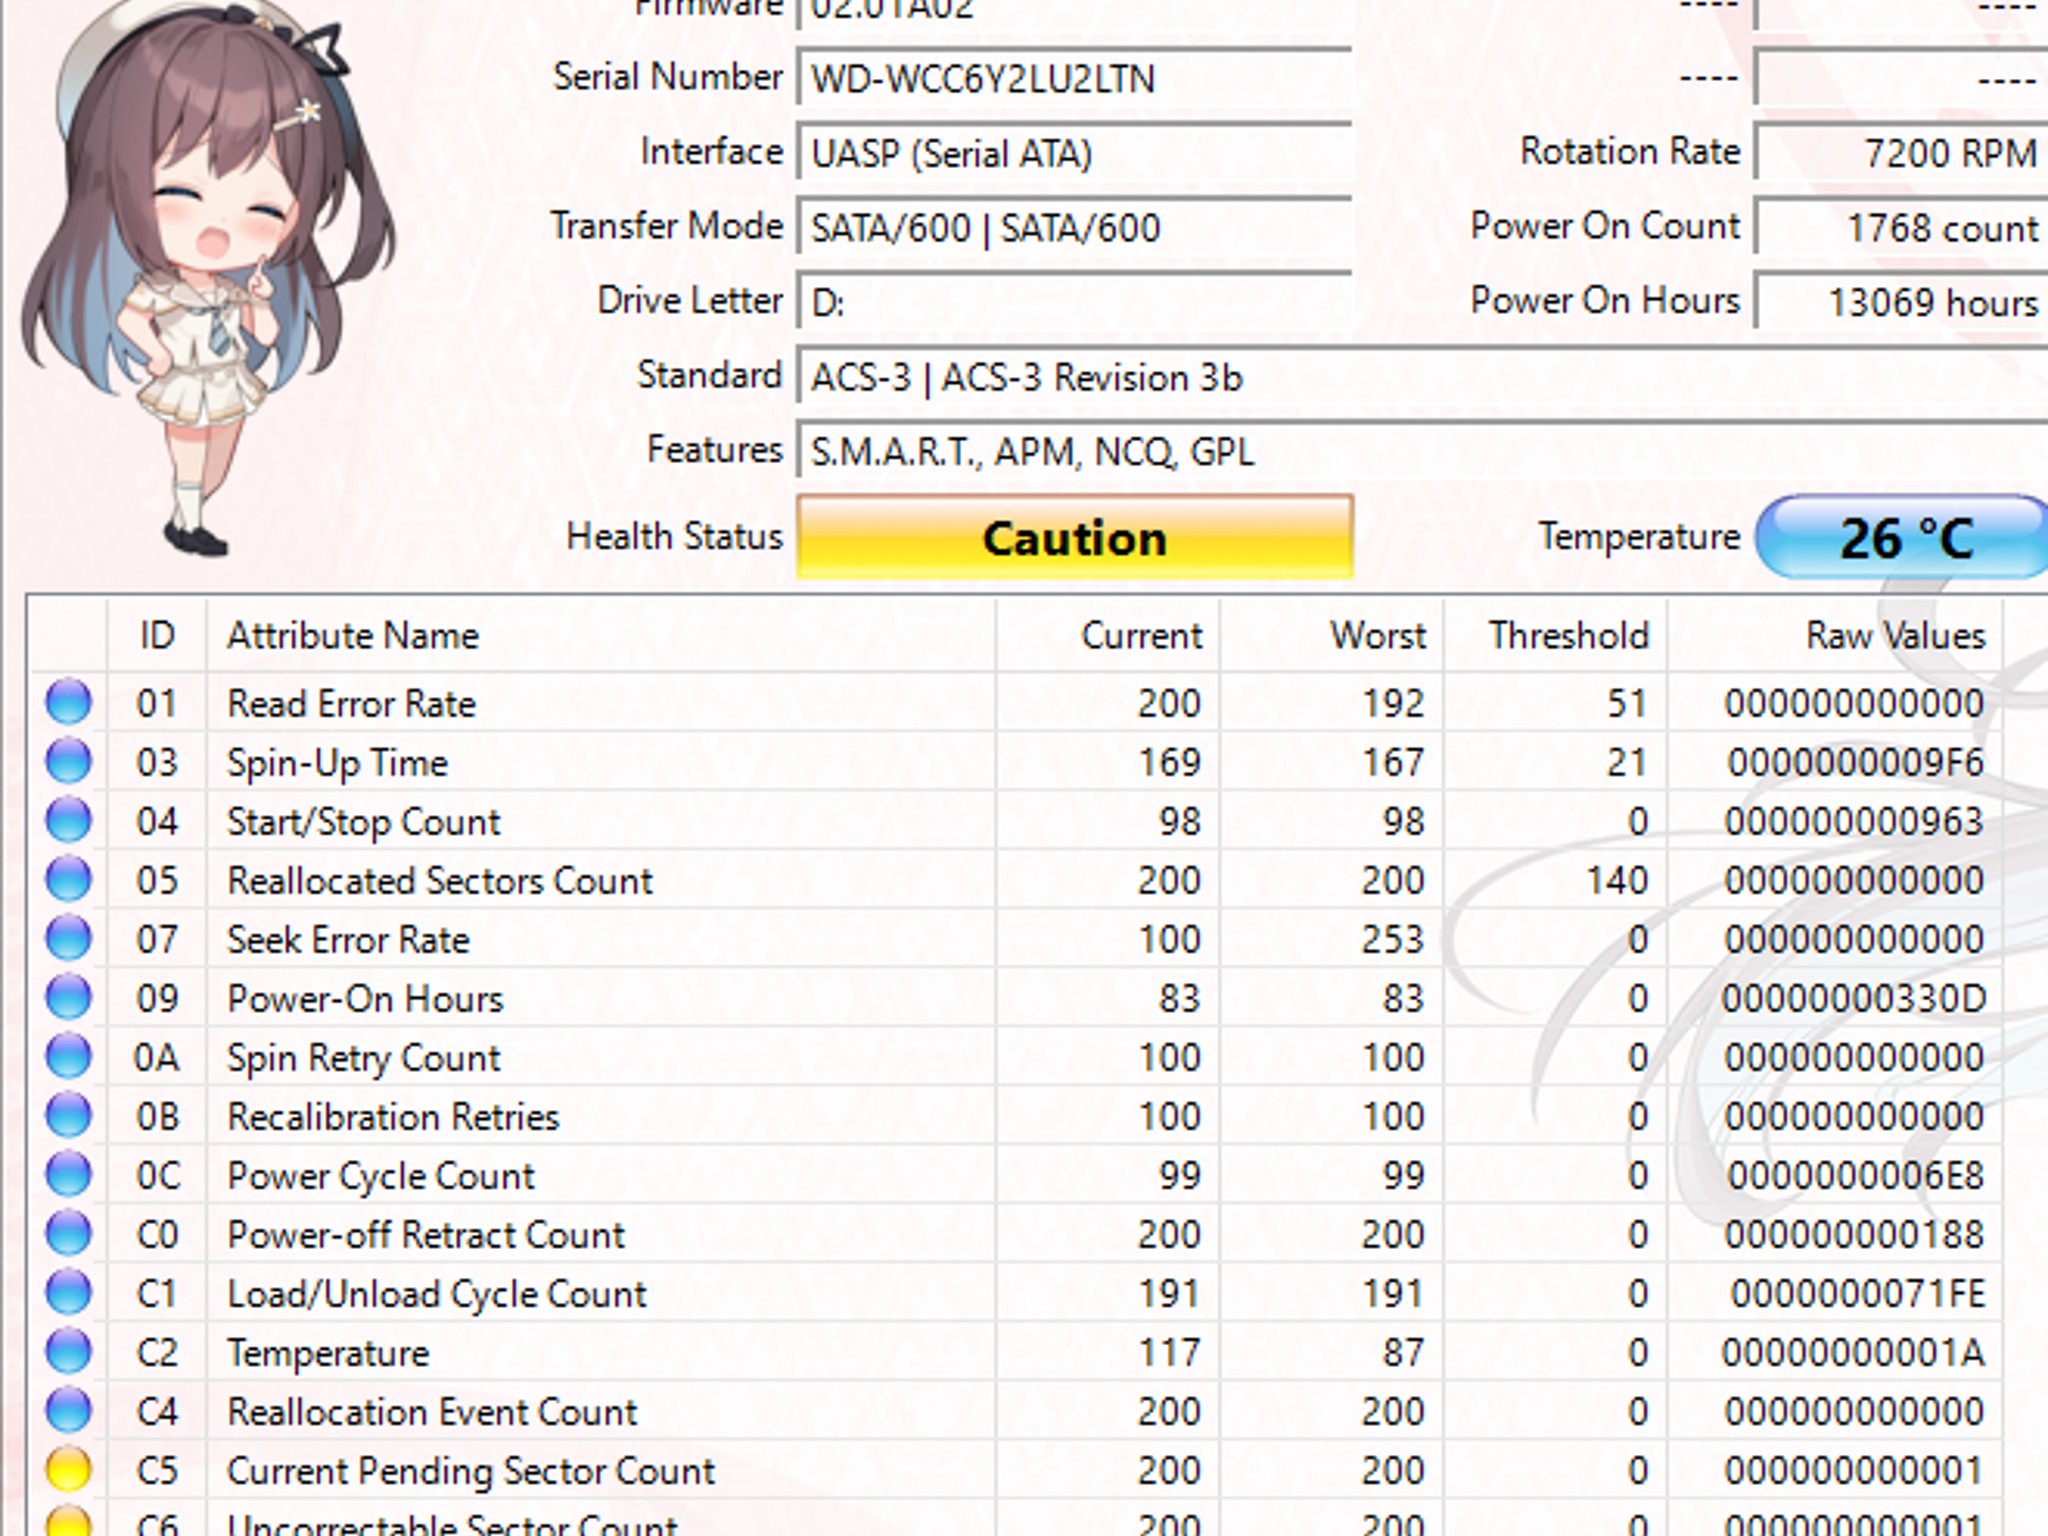Click raw value 00000000963 of Start/Stop Count
Viewport: 2048px width, 1536px height.
coord(1855,821)
